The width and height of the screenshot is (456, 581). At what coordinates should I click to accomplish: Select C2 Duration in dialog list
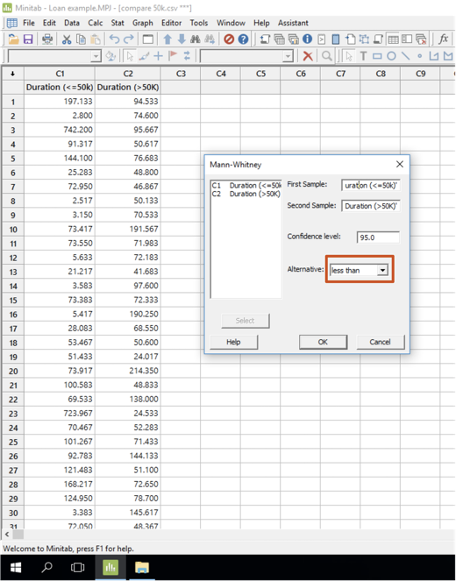point(246,194)
